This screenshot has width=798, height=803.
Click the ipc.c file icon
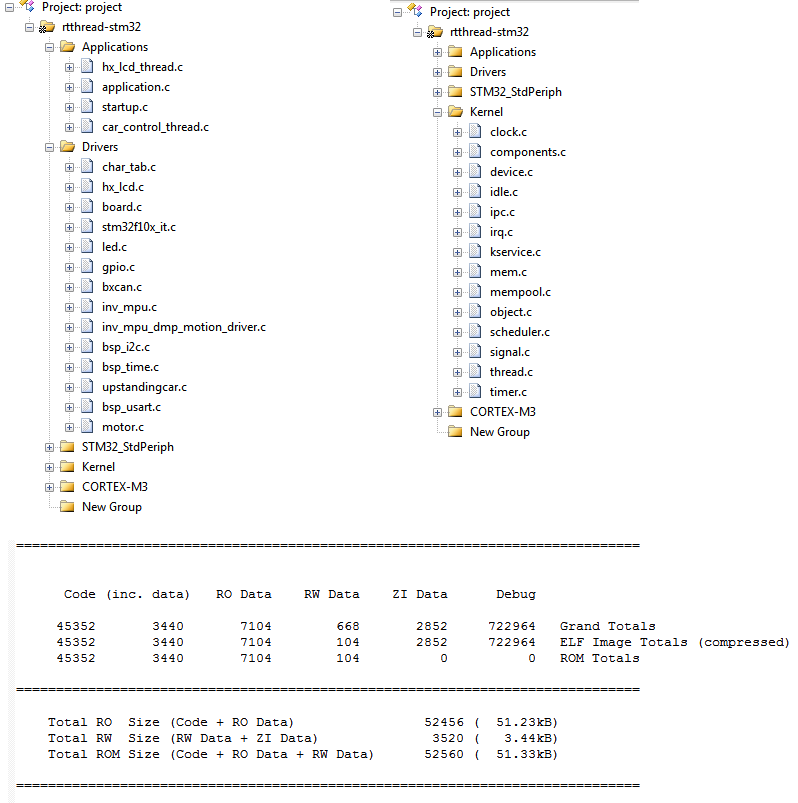pyautogui.click(x=476, y=212)
